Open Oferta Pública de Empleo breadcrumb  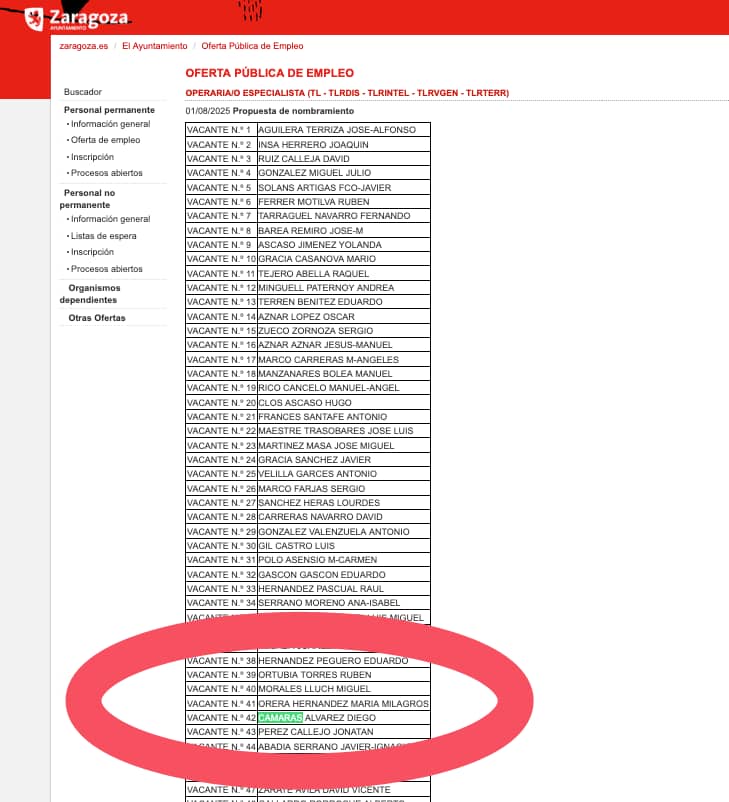(252, 46)
